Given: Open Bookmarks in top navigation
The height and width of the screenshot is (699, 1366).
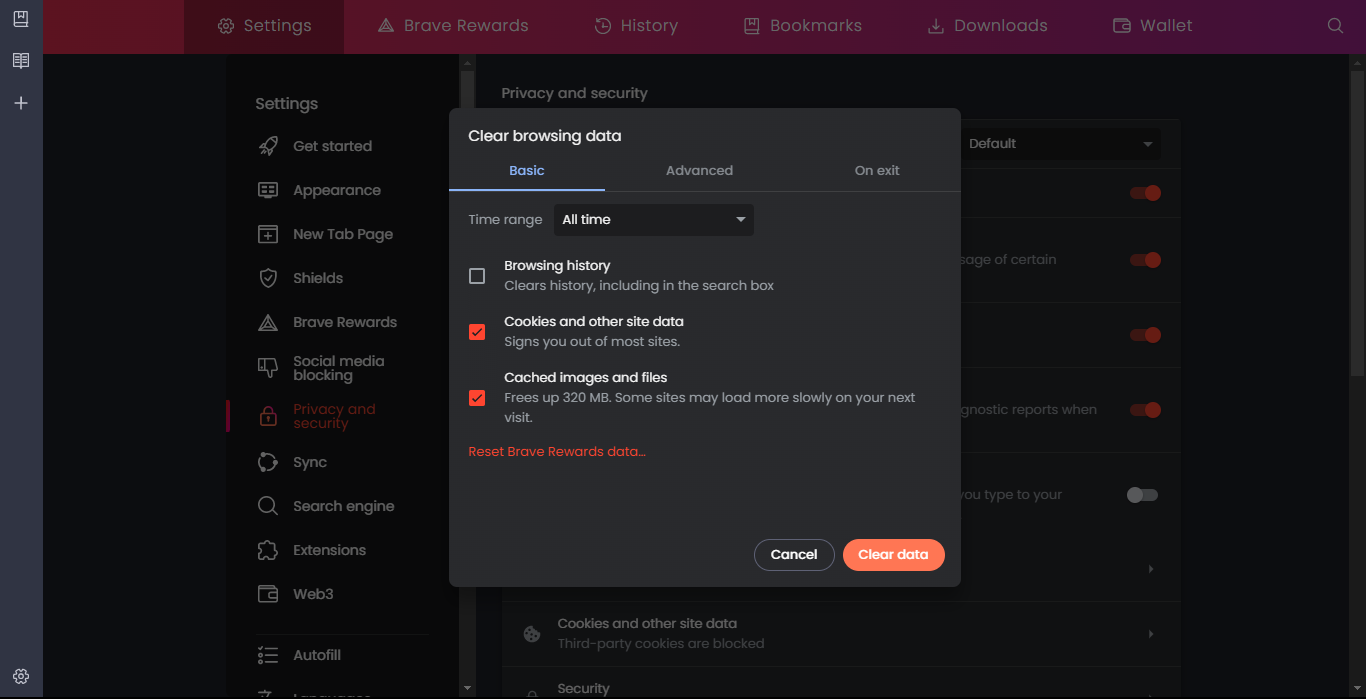Looking at the screenshot, I should coord(803,26).
